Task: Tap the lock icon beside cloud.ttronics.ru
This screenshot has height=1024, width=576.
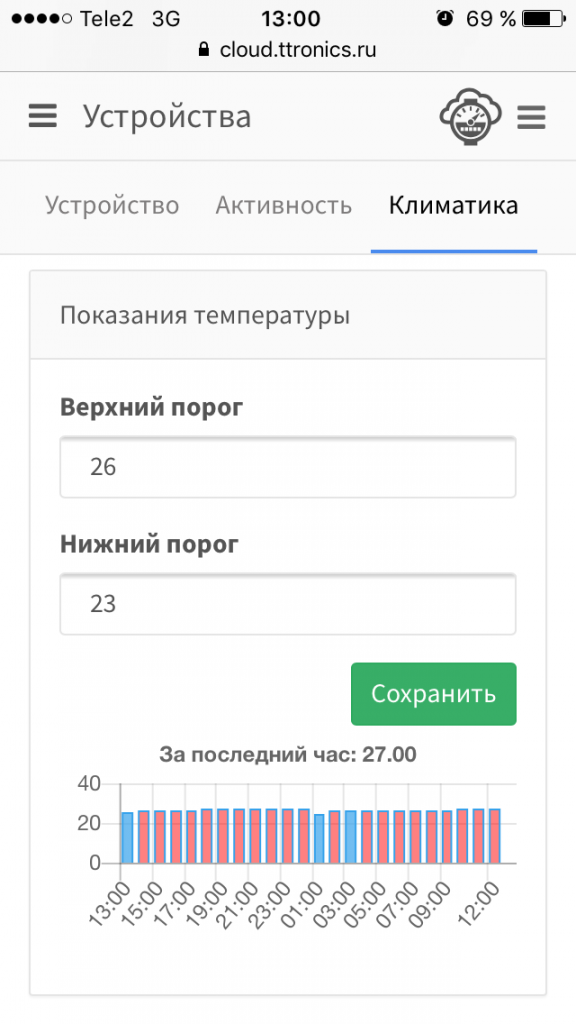Action: pyautogui.click(x=204, y=49)
